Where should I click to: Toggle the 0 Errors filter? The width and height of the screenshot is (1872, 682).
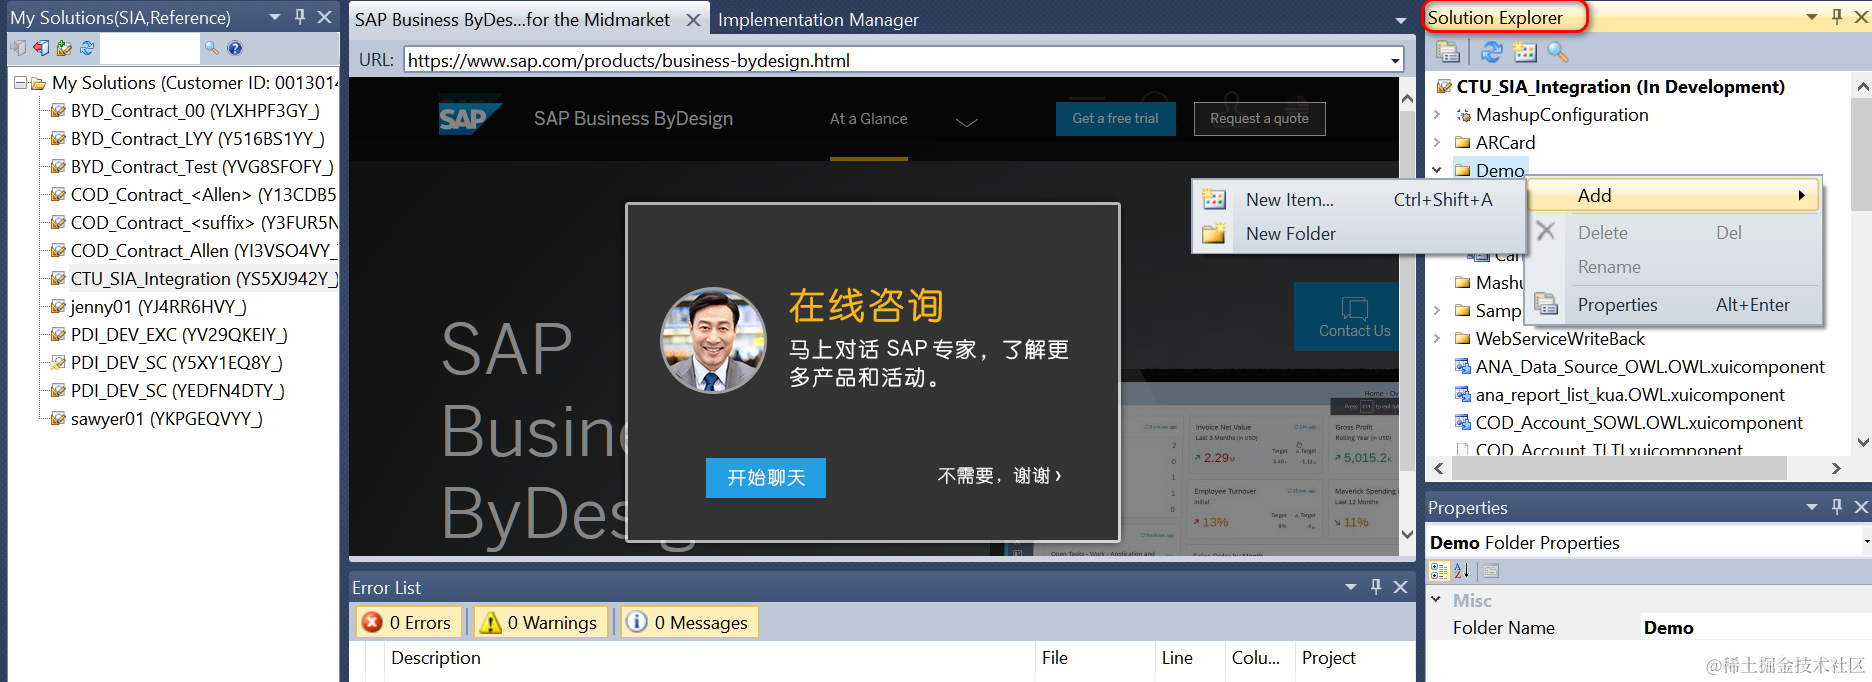pos(410,622)
